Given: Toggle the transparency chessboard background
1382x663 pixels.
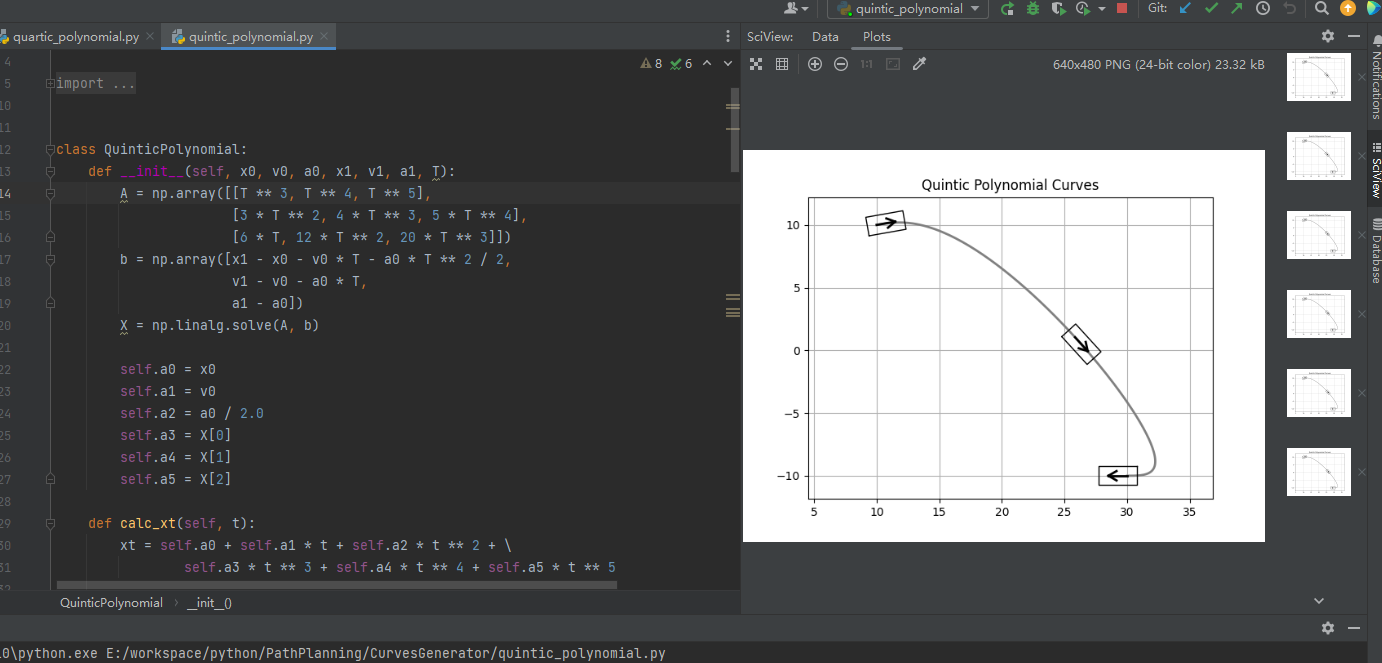Looking at the screenshot, I should pyautogui.click(x=756, y=64).
